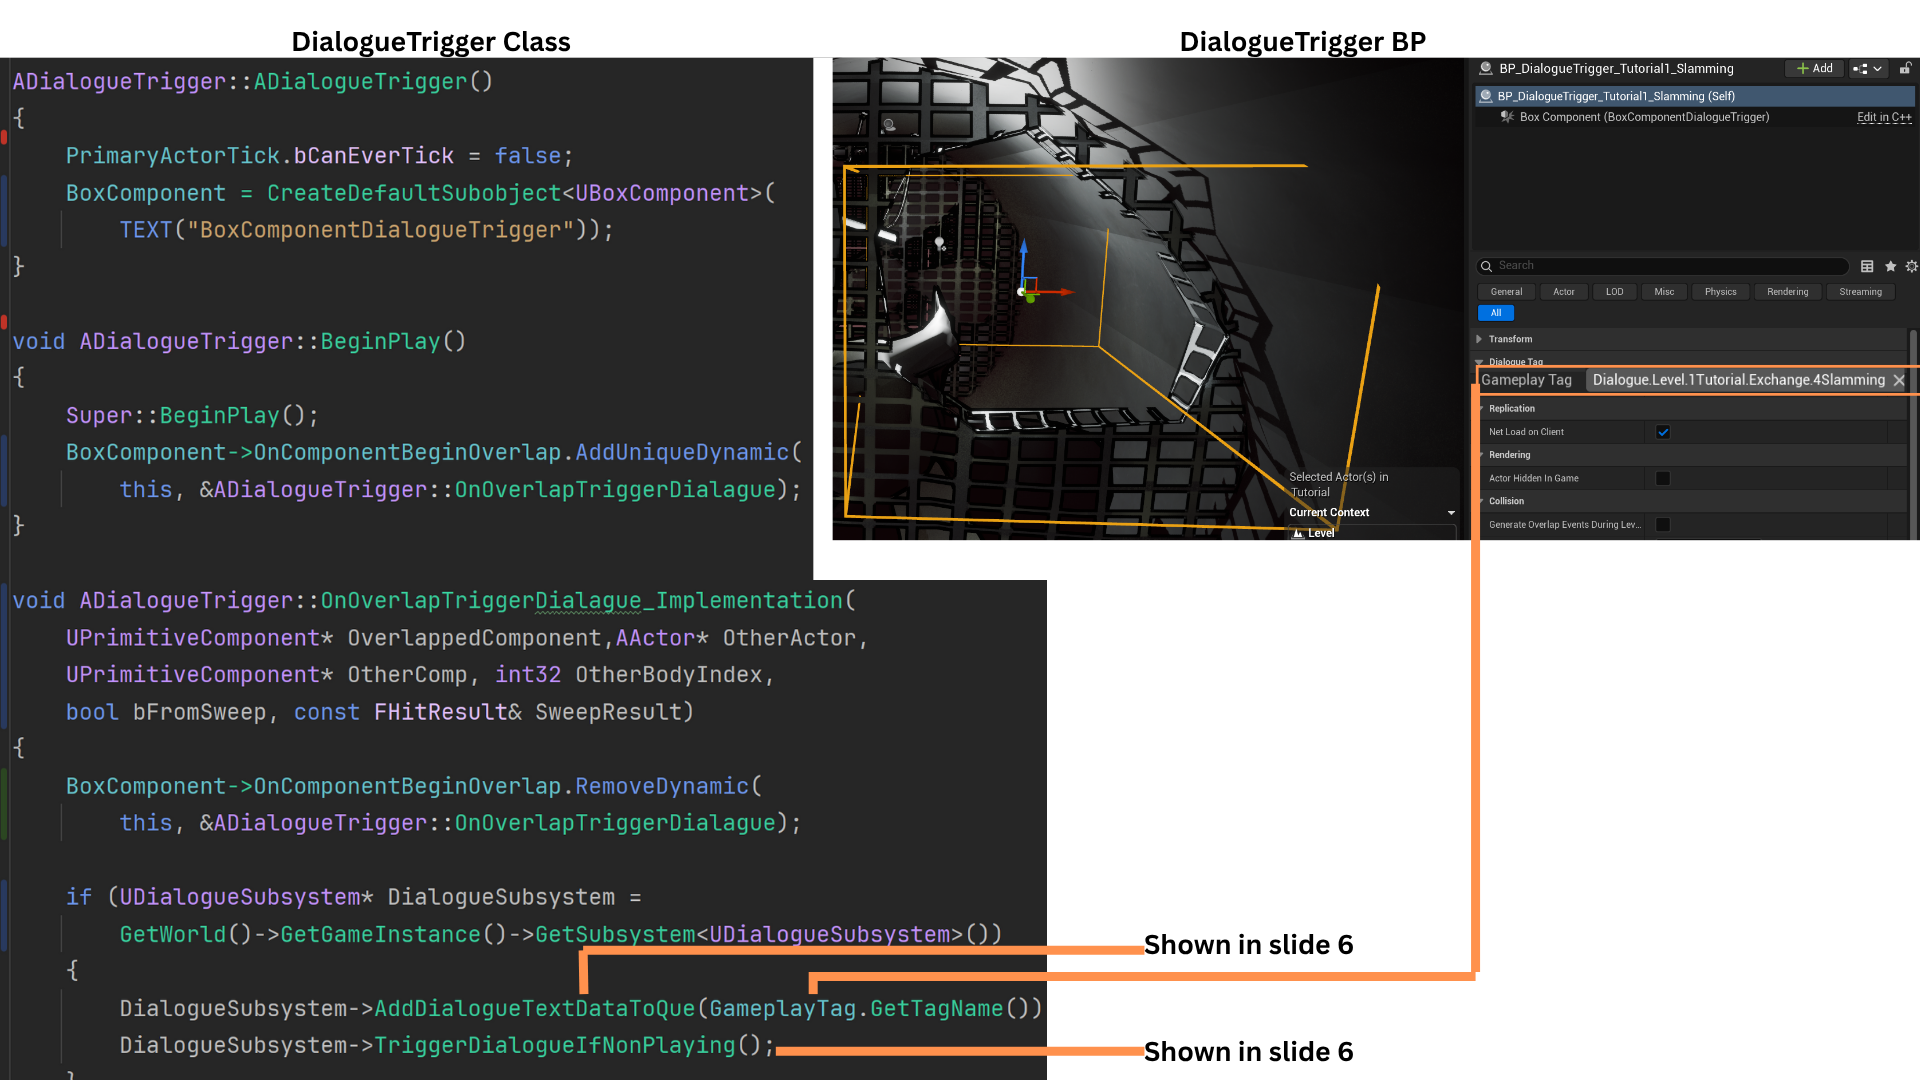Click the details Search field
This screenshot has height=1080, width=1920.
pos(1665,266)
